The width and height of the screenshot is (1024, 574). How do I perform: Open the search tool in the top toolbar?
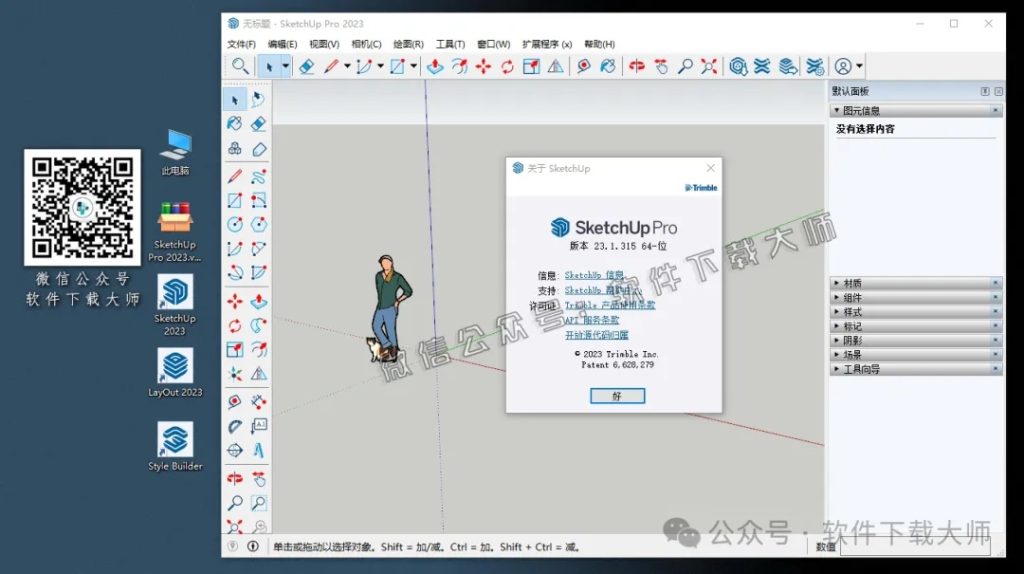[x=240, y=66]
